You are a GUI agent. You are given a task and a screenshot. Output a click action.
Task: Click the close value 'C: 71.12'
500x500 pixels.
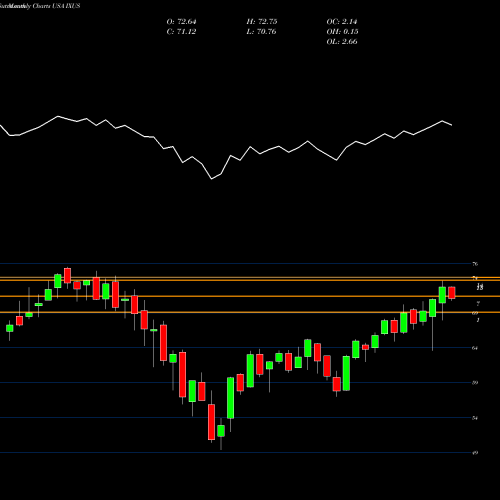click(181, 32)
